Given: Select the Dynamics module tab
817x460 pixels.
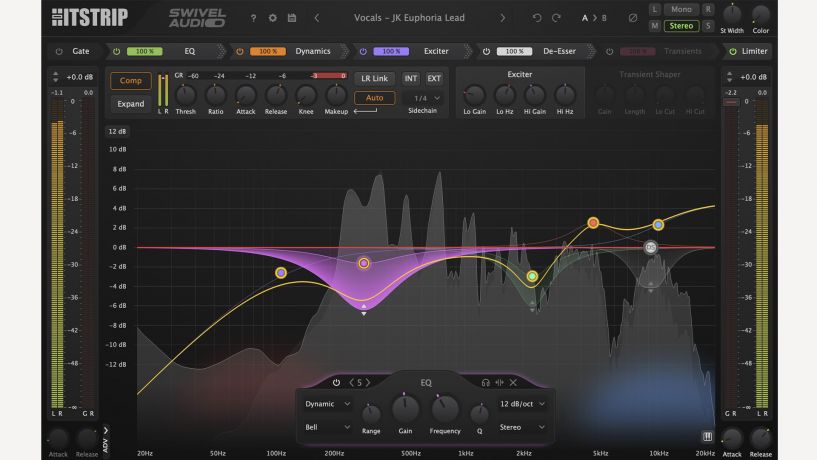Looking at the screenshot, I should click(x=312, y=51).
